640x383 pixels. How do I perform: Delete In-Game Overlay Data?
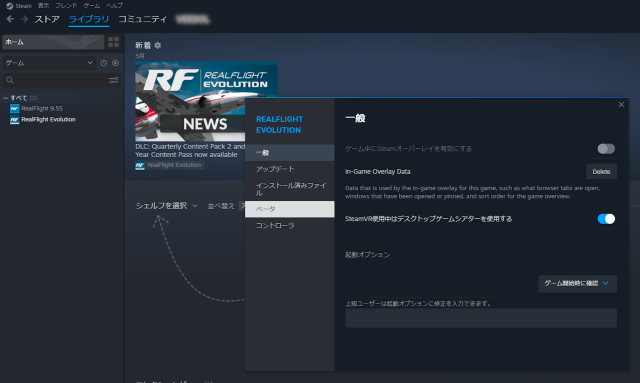coord(601,171)
